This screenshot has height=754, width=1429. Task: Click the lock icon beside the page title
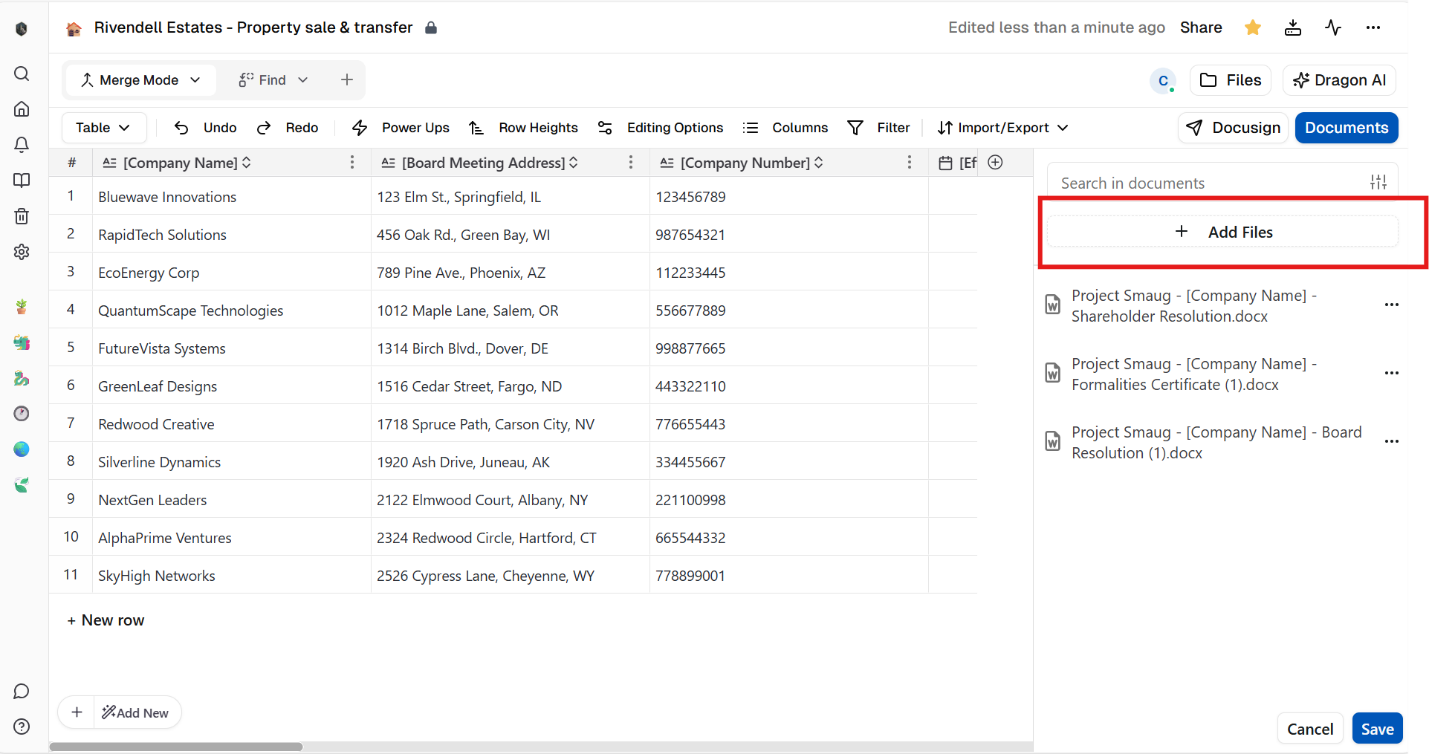[x=431, y=28]
